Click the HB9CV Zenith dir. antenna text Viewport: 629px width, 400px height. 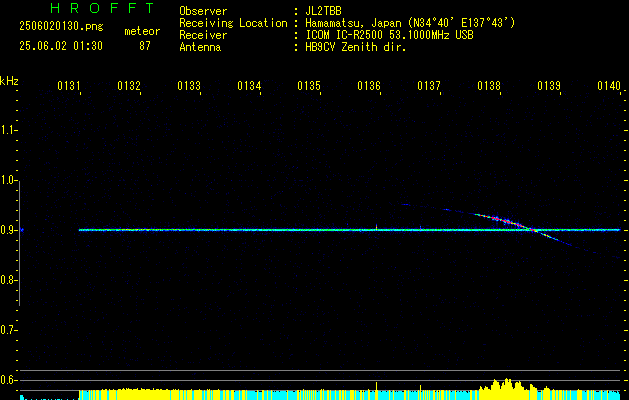[x=356, y=47]
